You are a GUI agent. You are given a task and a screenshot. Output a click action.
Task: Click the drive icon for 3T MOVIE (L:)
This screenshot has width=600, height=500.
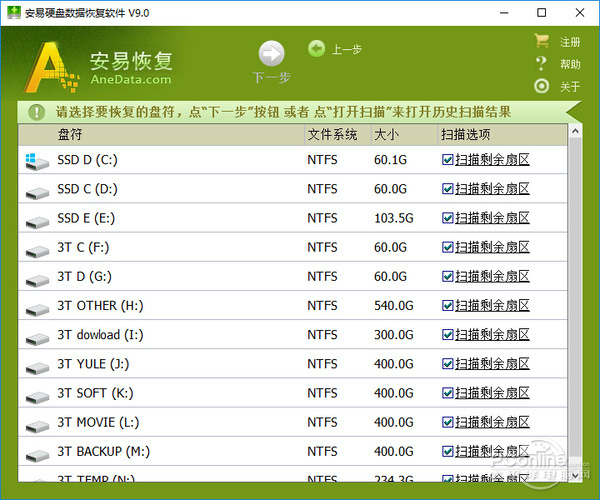point(37,427)
